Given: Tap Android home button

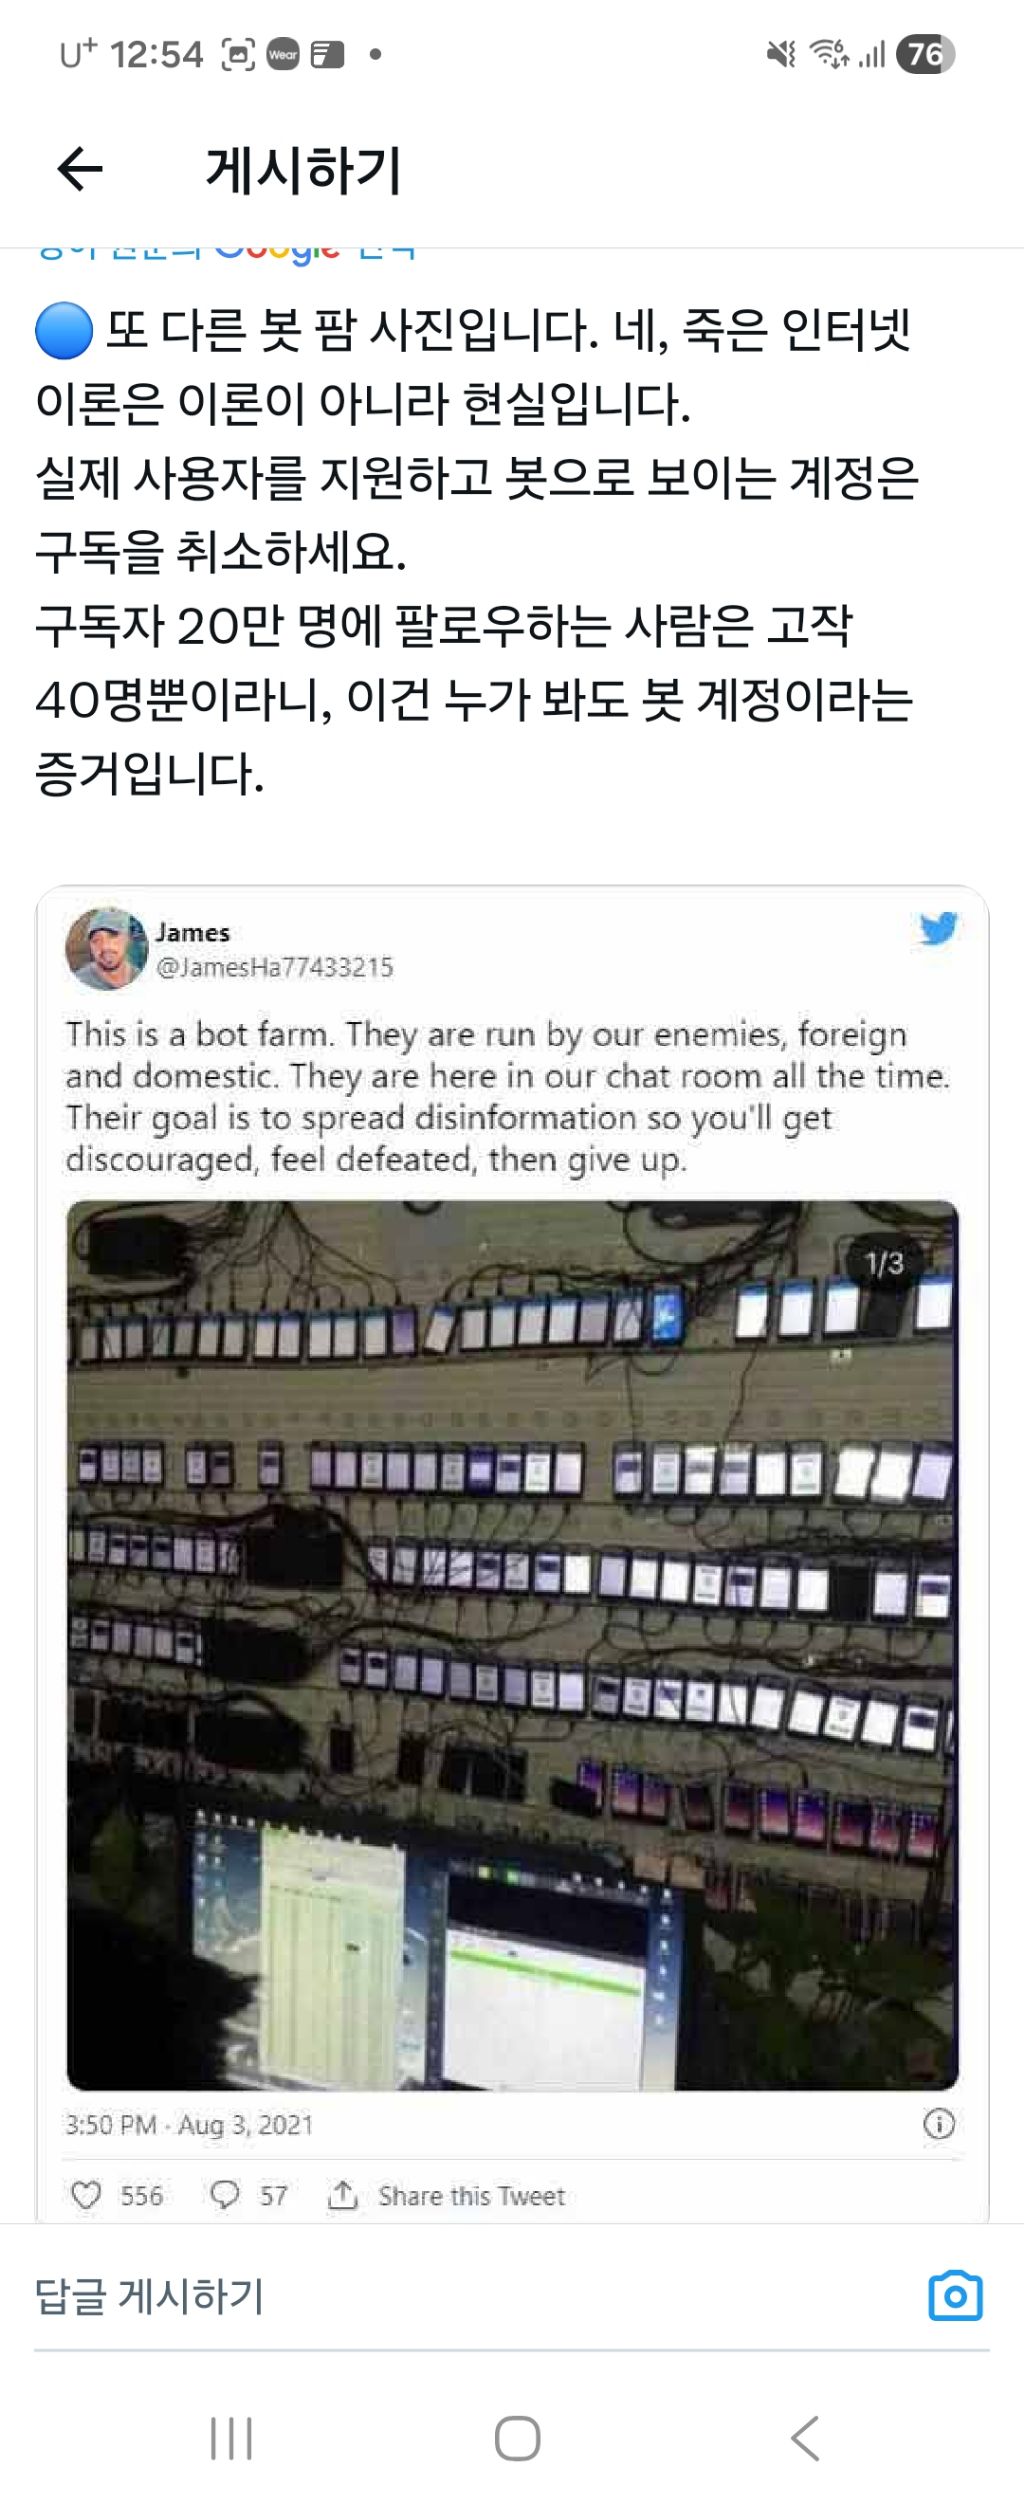Looking at the screenshot, I should 517,2438.
